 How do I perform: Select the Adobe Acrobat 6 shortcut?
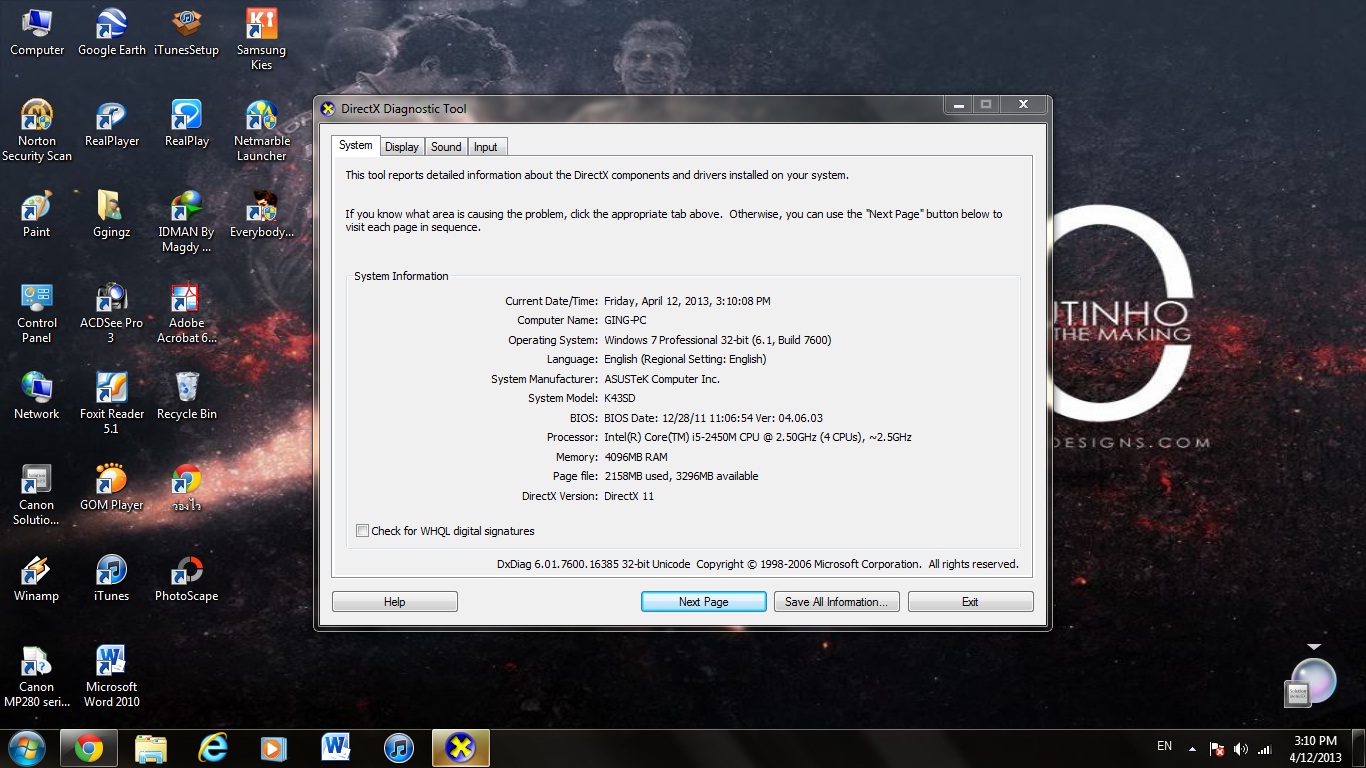pos(187,313)
